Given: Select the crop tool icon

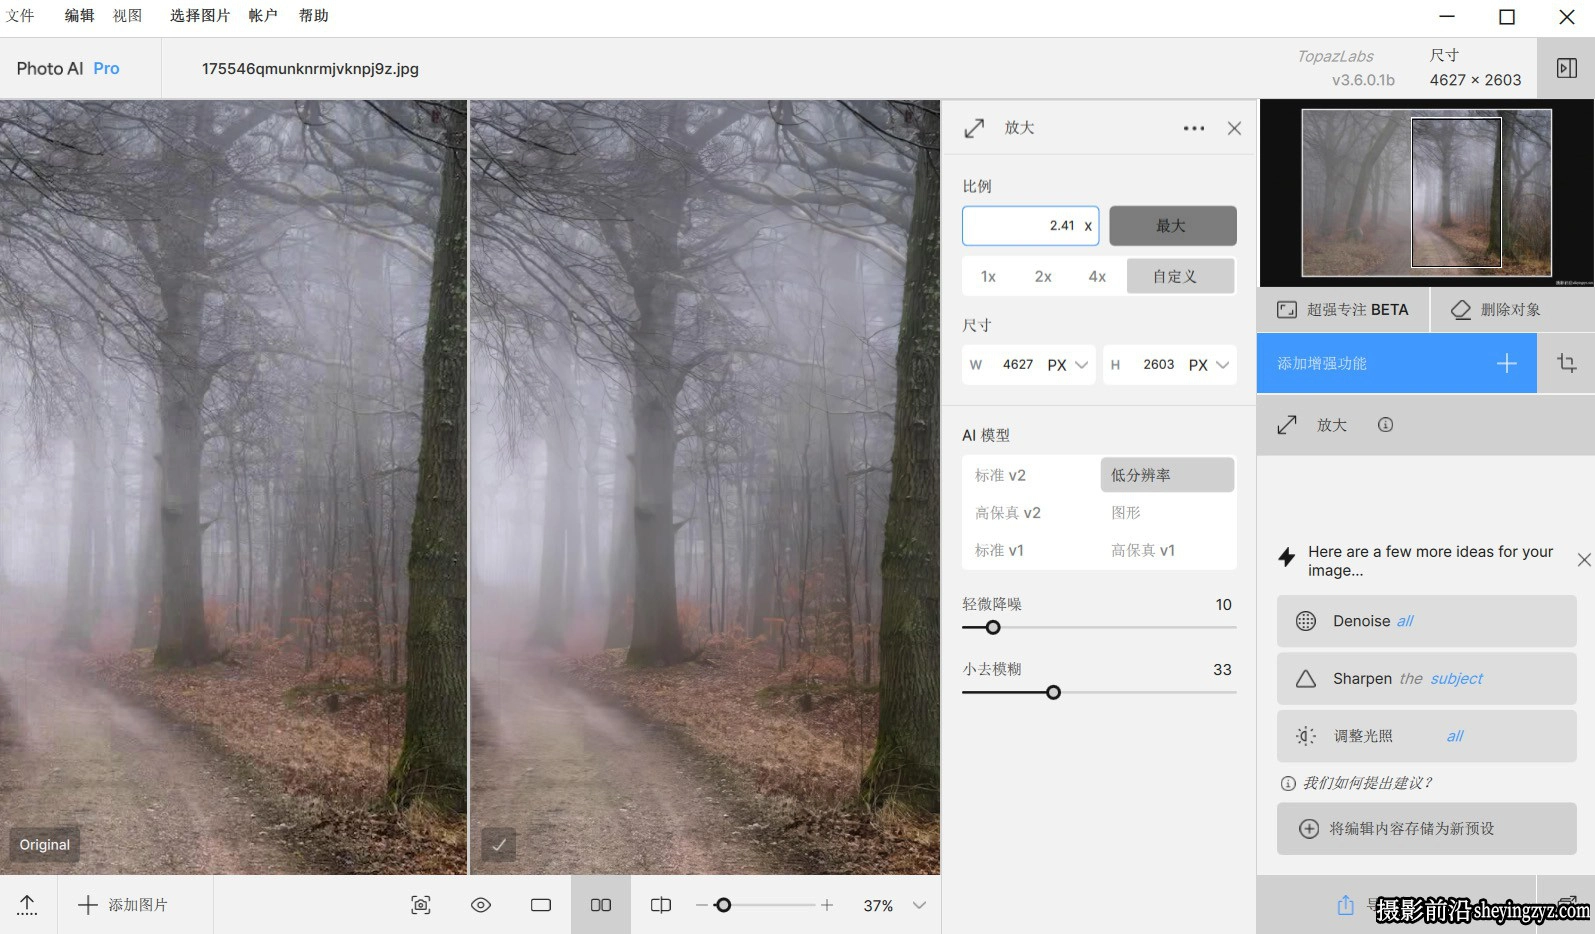Looking at the screenshot, I should [x=1567, y=364].
